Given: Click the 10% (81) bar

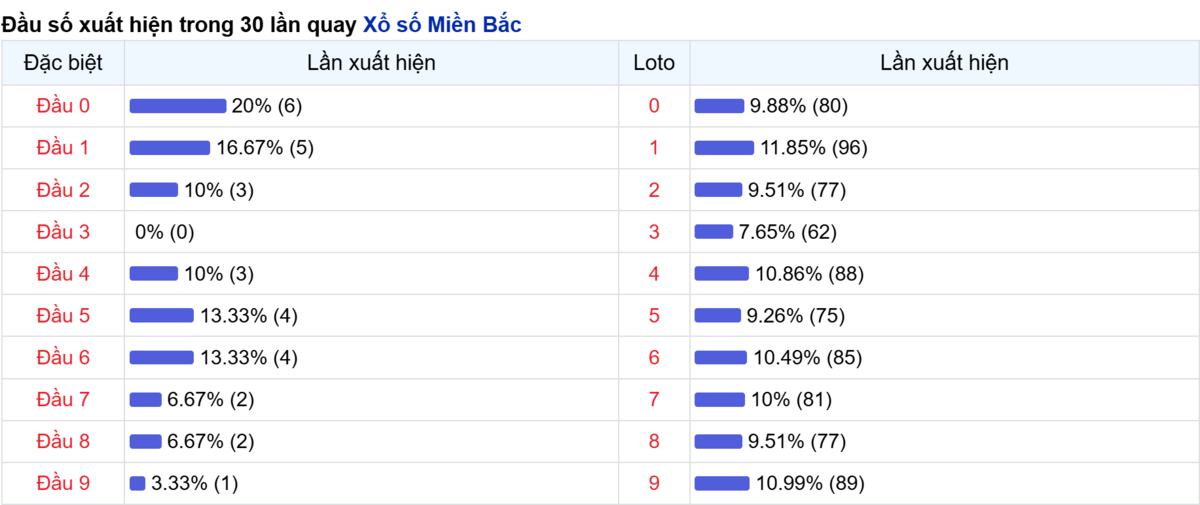Looking at the screenshot, I should pos(720,400).
